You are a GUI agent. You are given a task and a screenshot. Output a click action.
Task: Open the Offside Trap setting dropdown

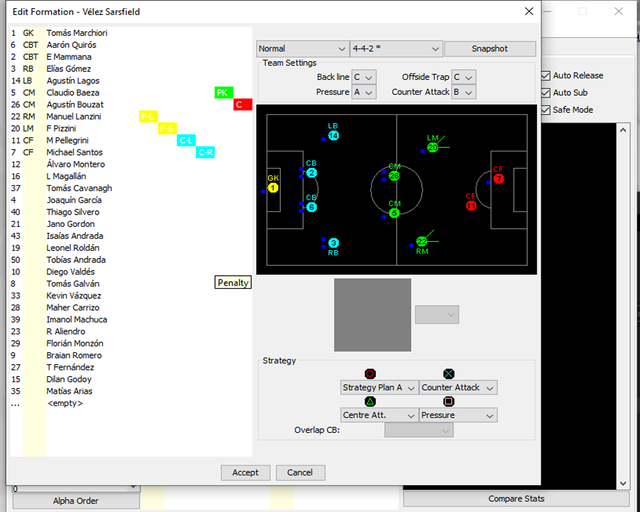pos(464,77)
